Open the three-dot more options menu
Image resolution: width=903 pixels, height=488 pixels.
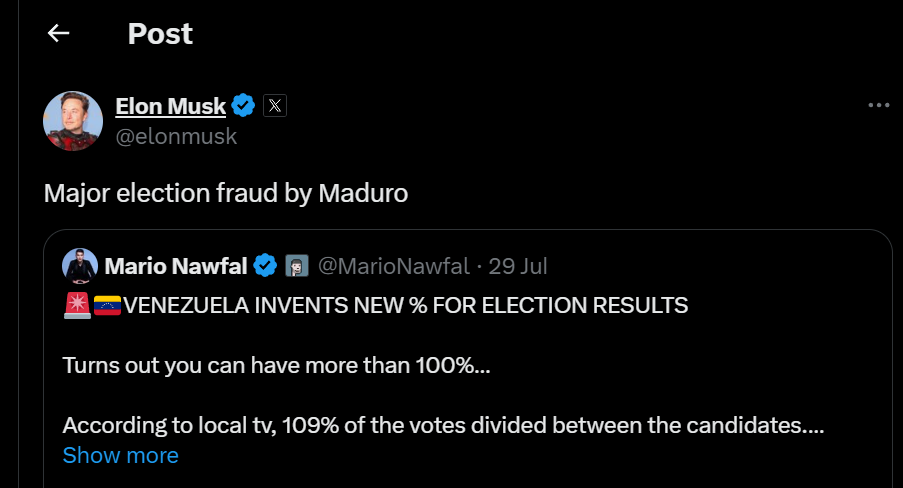point(879,105)
